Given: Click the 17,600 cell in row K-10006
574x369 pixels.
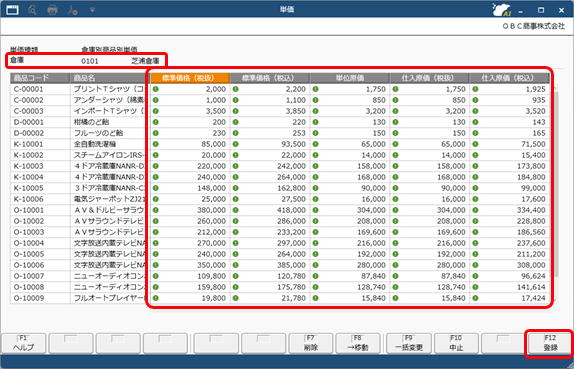Looking at the screenshot, I should 510,199.
